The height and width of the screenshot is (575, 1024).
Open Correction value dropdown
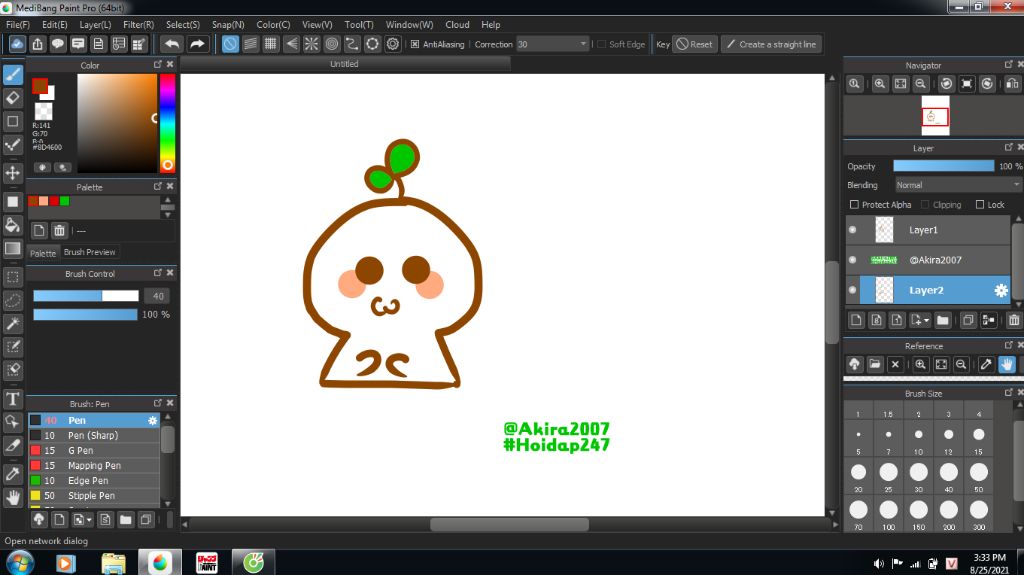click(583, 44)
